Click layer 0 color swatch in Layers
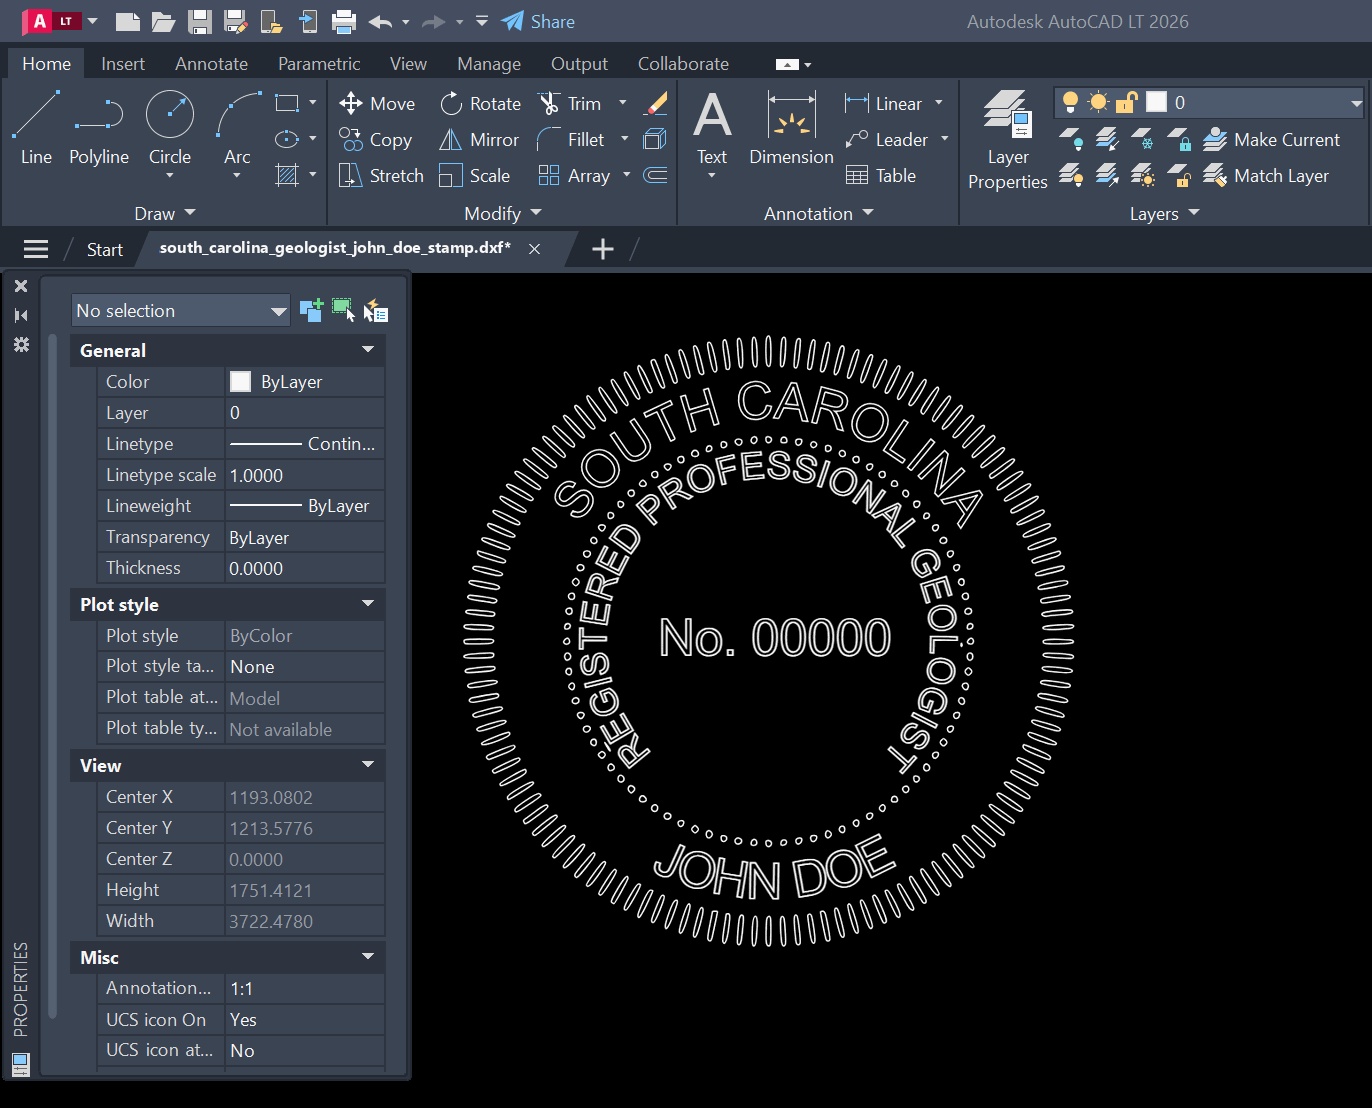 [x=1157, y=102]
